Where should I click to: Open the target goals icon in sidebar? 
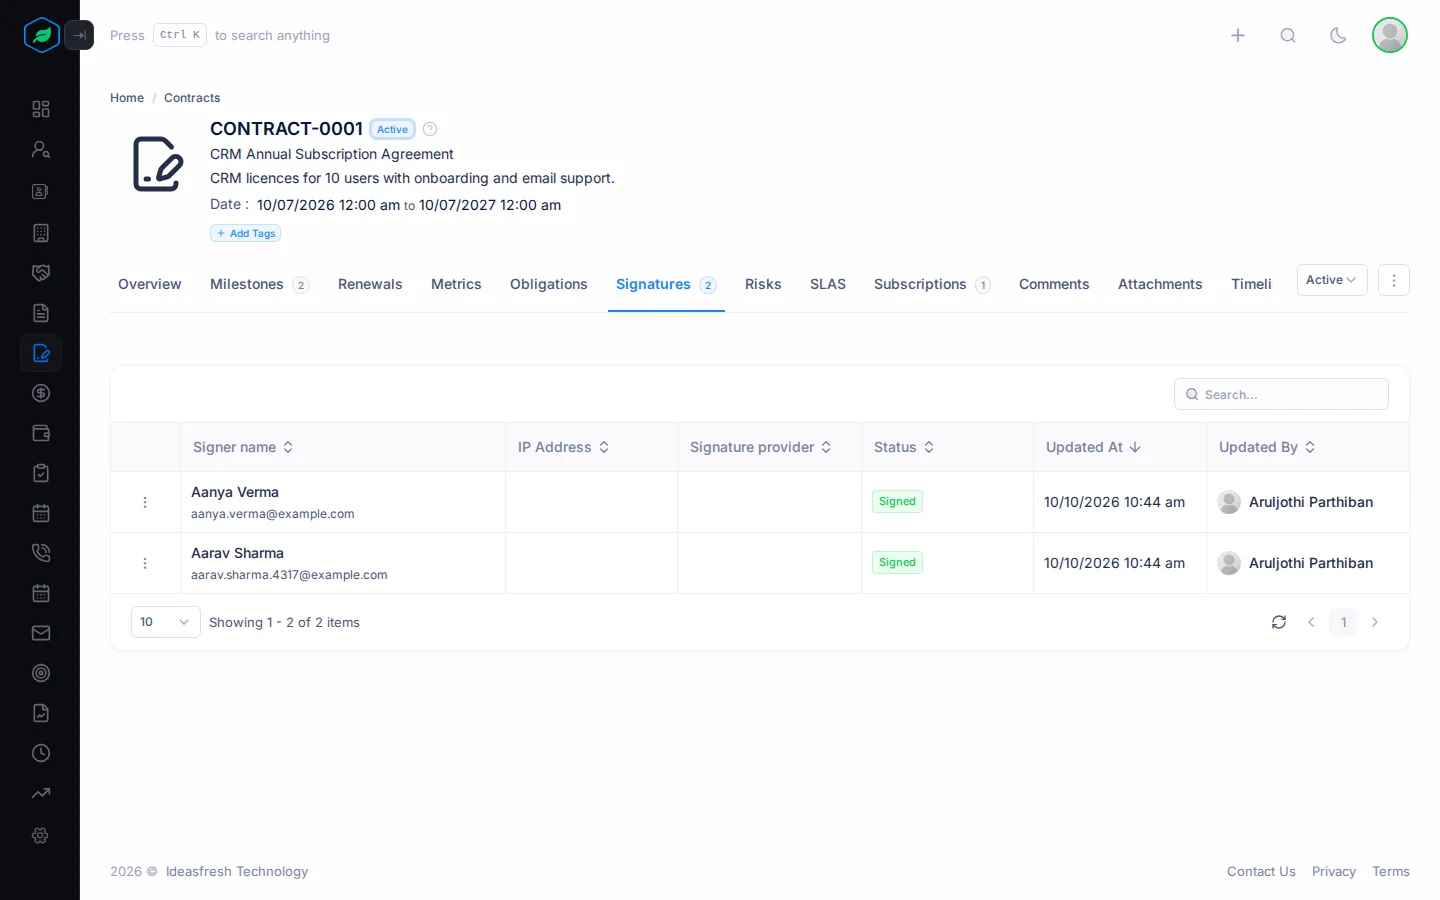(x=41, y=673)
